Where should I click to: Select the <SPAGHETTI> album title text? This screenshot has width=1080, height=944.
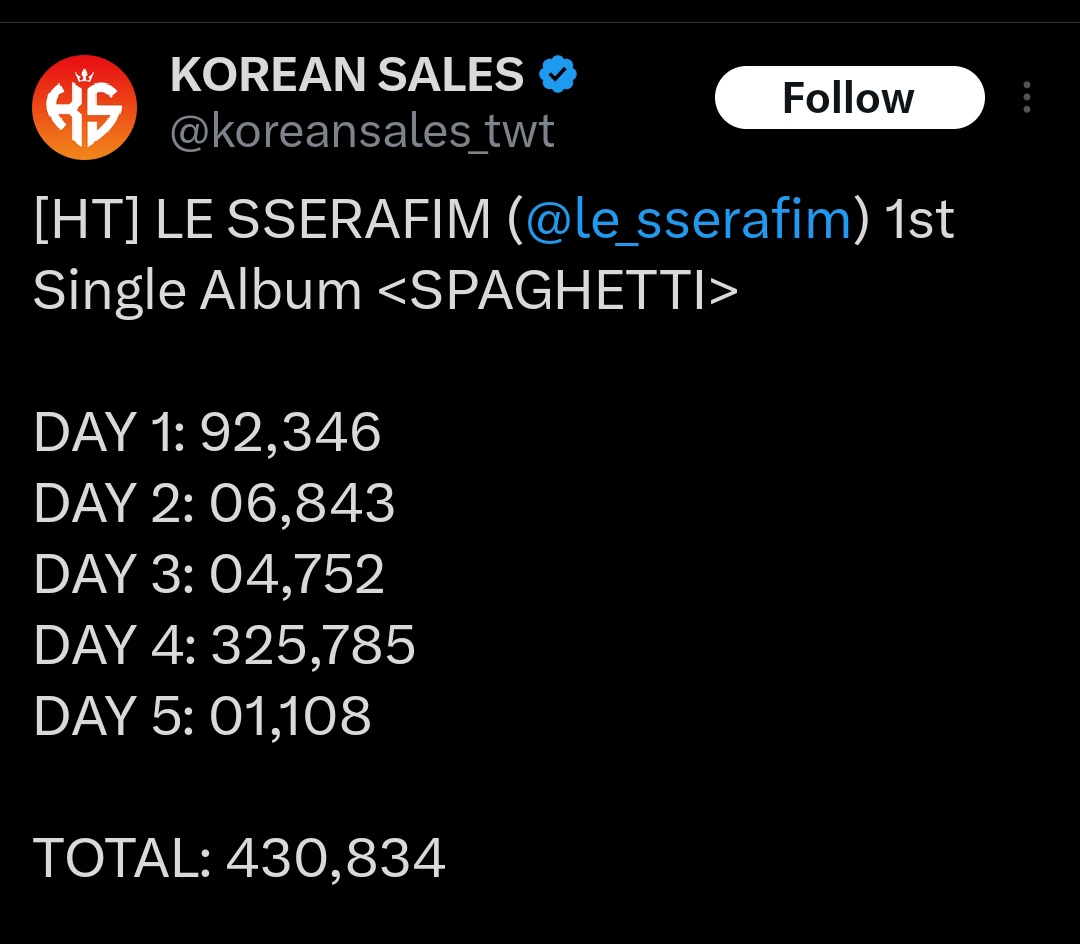pyautogui.click(x=558, y=291)
